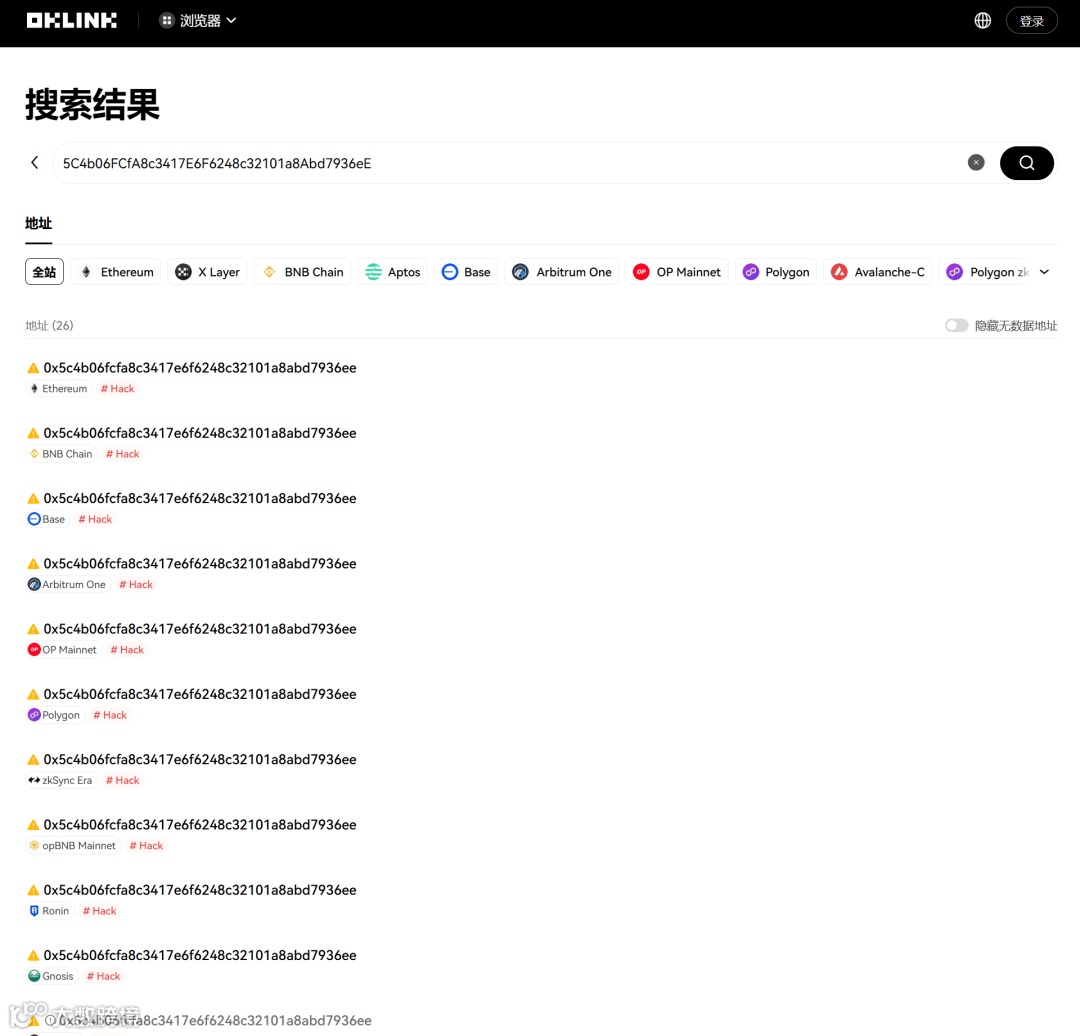Open the Arbitrum One result address
This screenshot has height=1036, width=1080.
tap(200, 563)
